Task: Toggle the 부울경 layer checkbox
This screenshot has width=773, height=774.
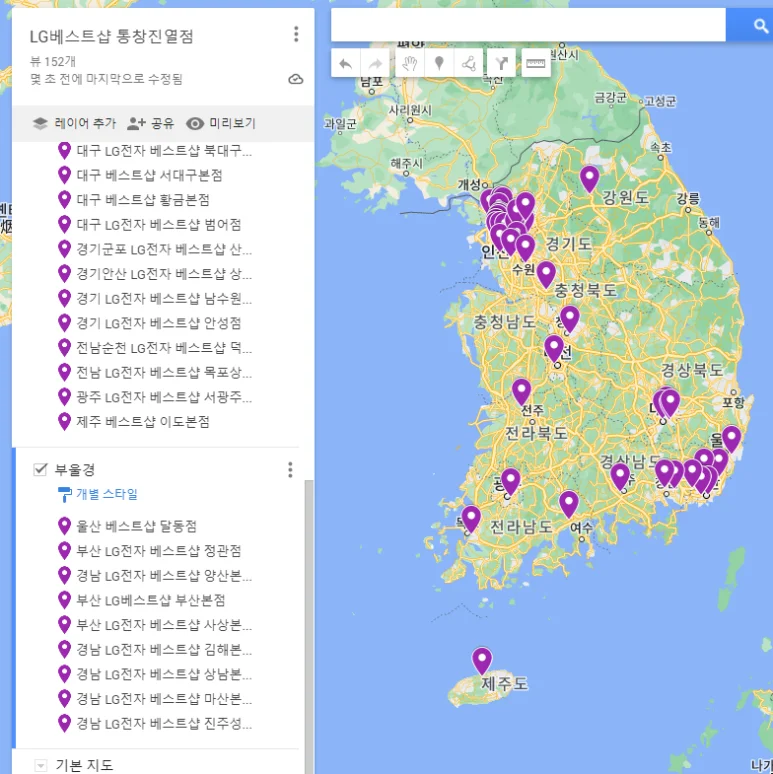Action: point(40,469)
